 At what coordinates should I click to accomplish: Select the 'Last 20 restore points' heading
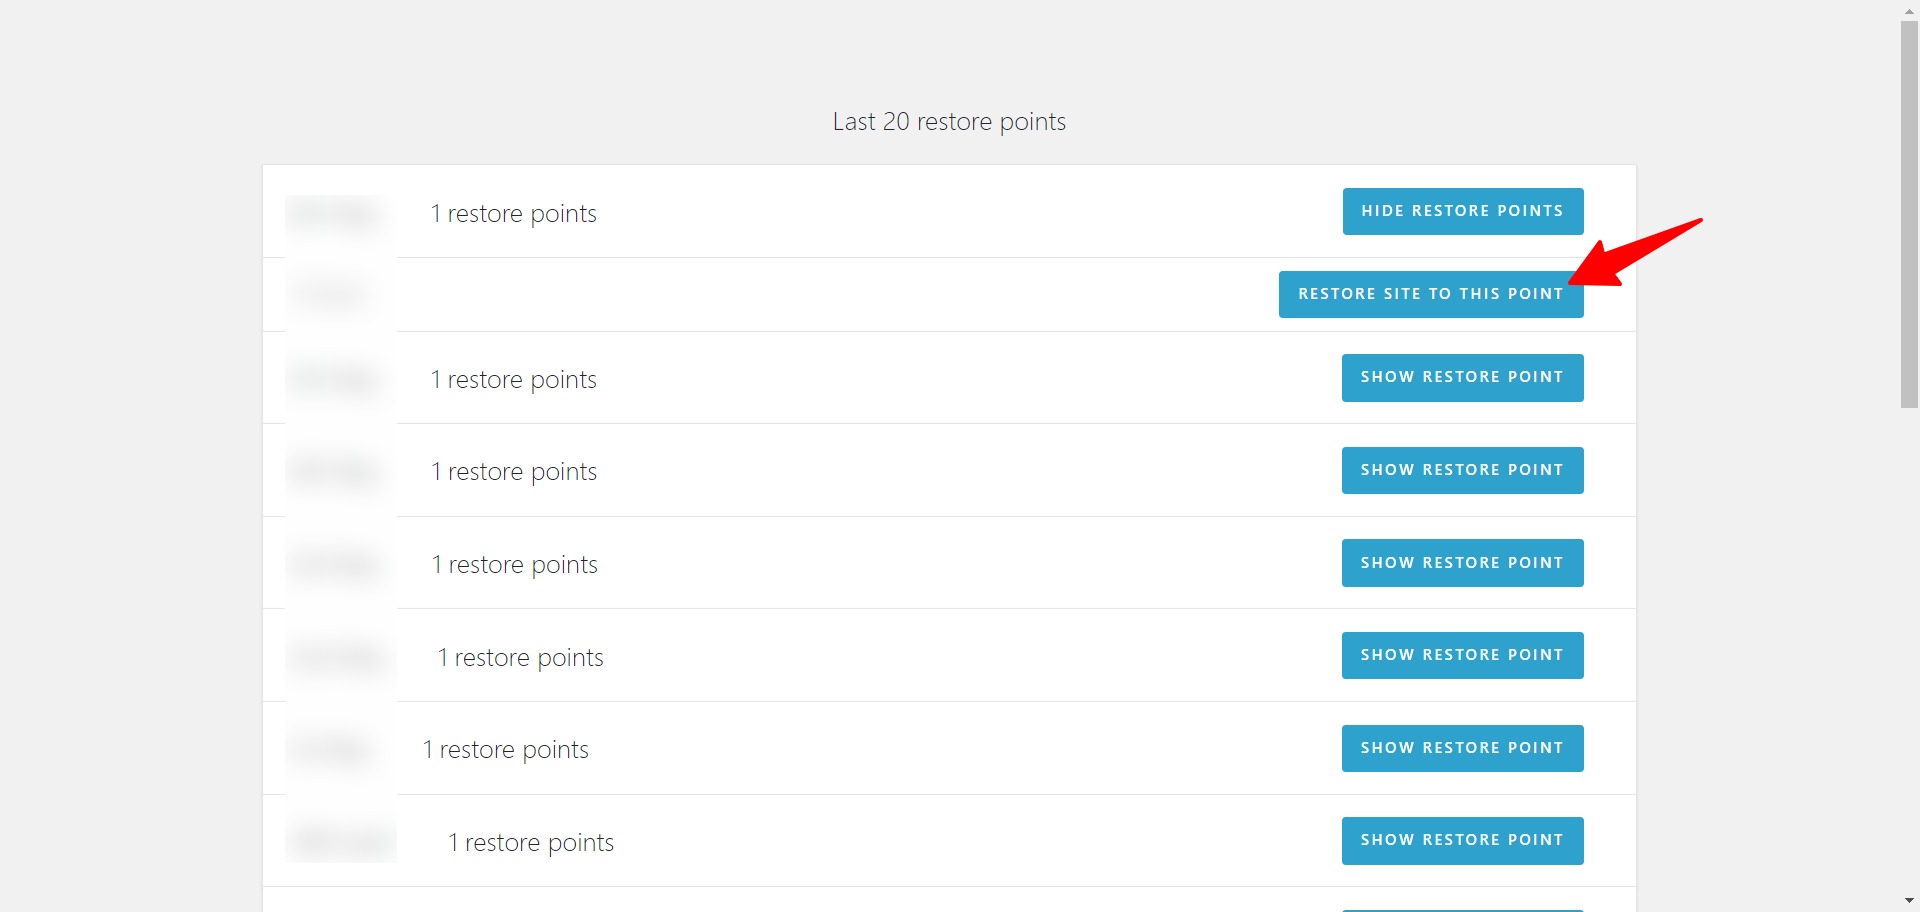[x=949, y=122]
